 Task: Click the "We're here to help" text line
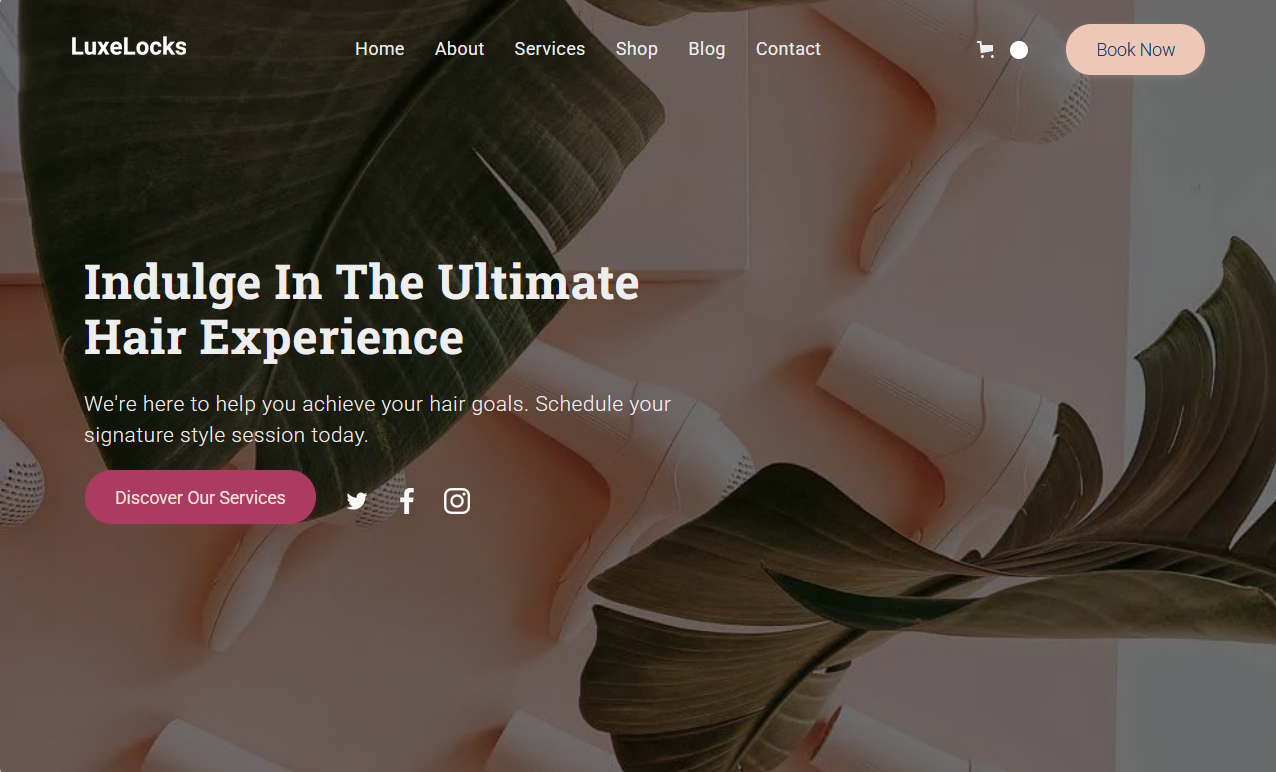coord(377,404)
